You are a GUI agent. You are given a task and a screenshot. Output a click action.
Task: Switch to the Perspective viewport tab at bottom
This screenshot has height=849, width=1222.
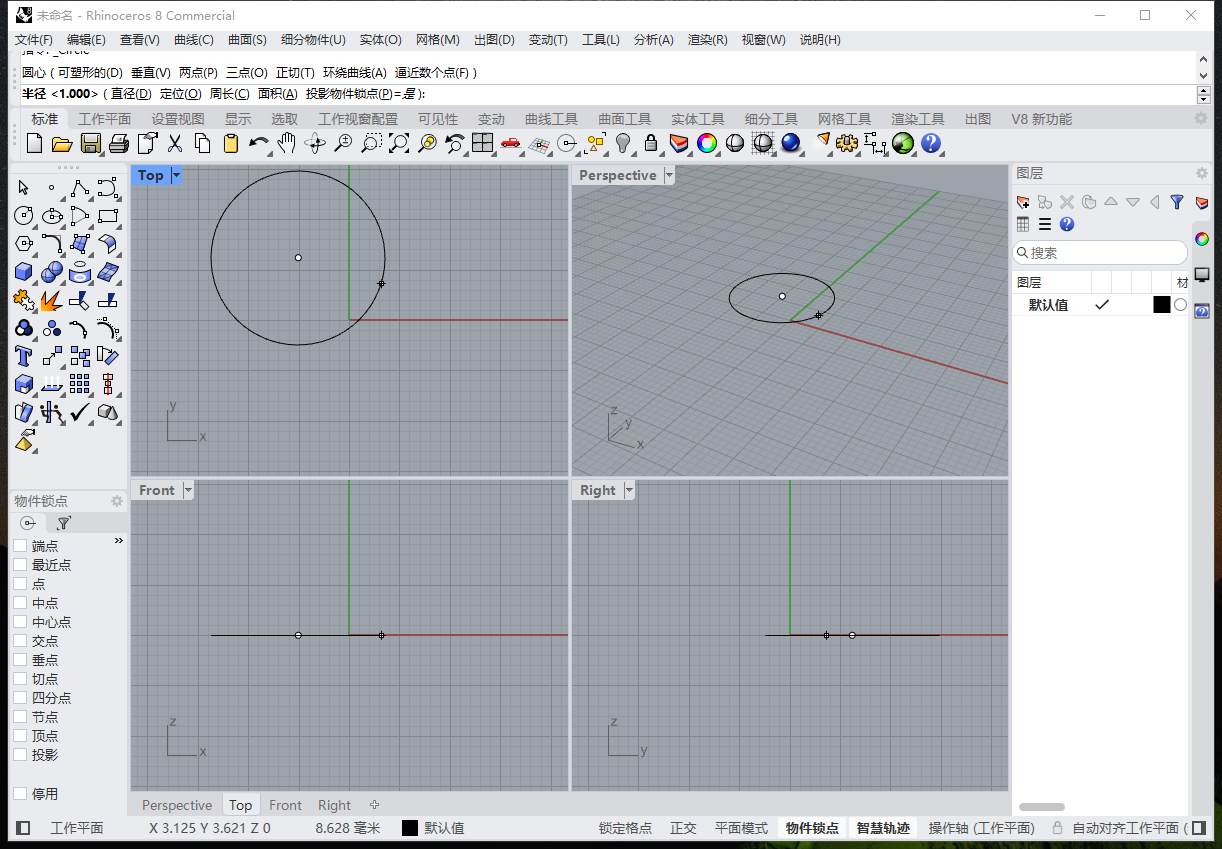(x=177, y=805)
